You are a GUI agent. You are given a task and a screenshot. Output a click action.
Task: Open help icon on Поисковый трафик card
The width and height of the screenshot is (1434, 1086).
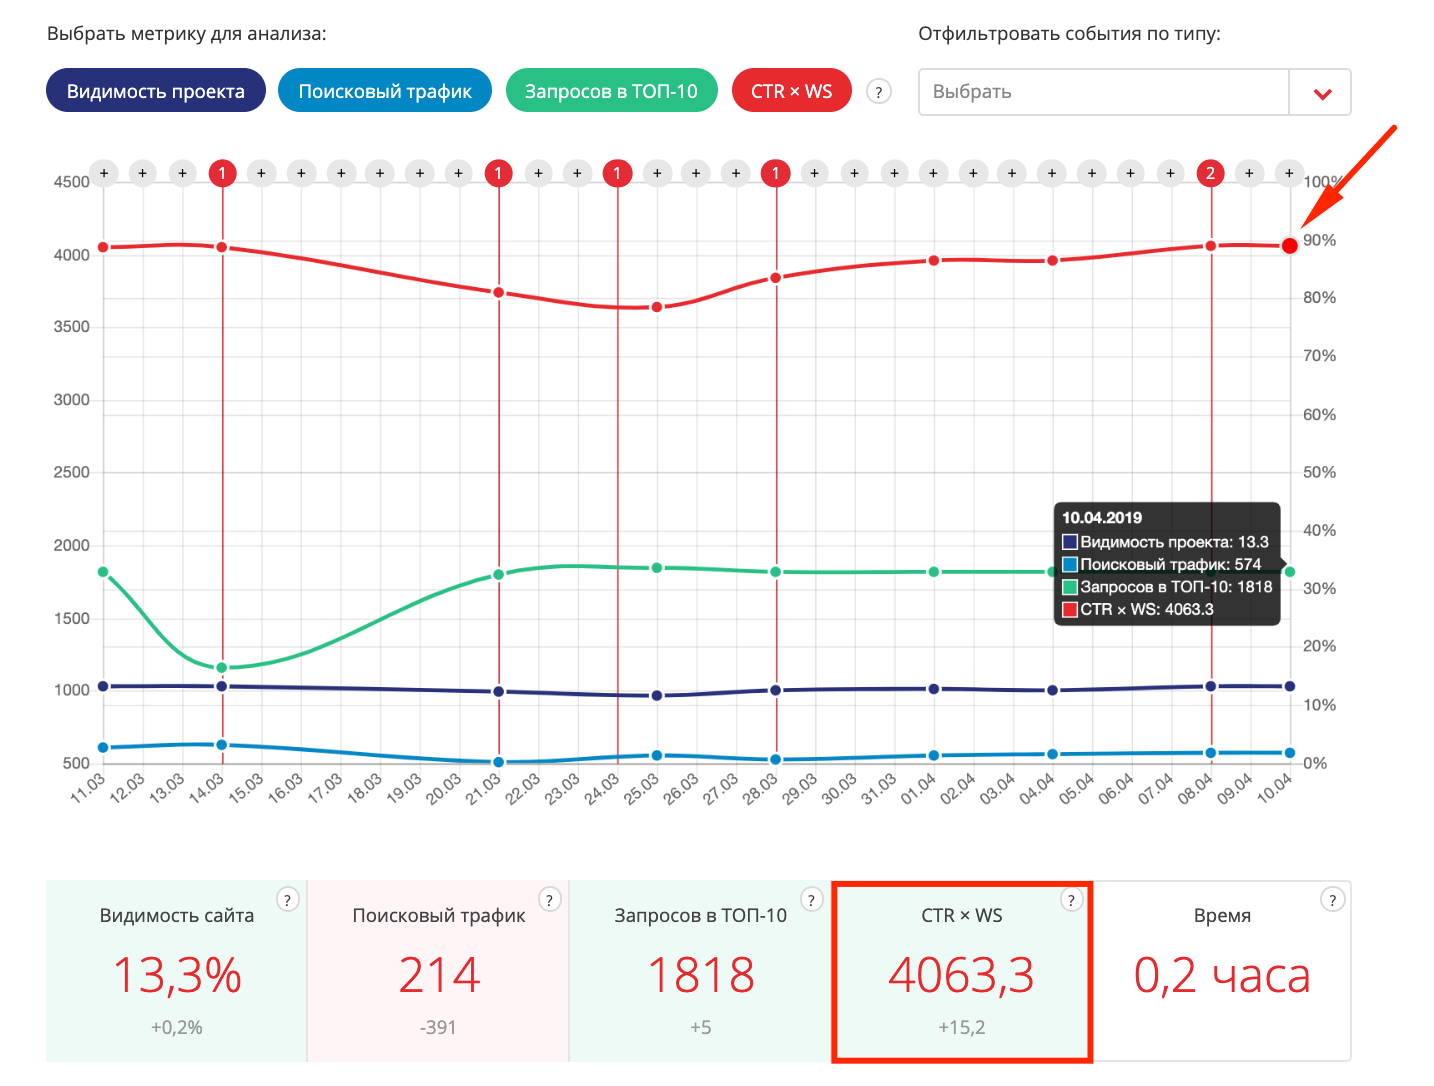(x=549, y=900)
